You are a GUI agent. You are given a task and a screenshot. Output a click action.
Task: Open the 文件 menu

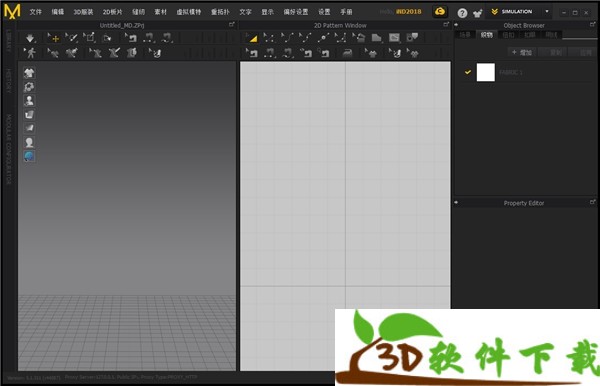coord(36,12)
